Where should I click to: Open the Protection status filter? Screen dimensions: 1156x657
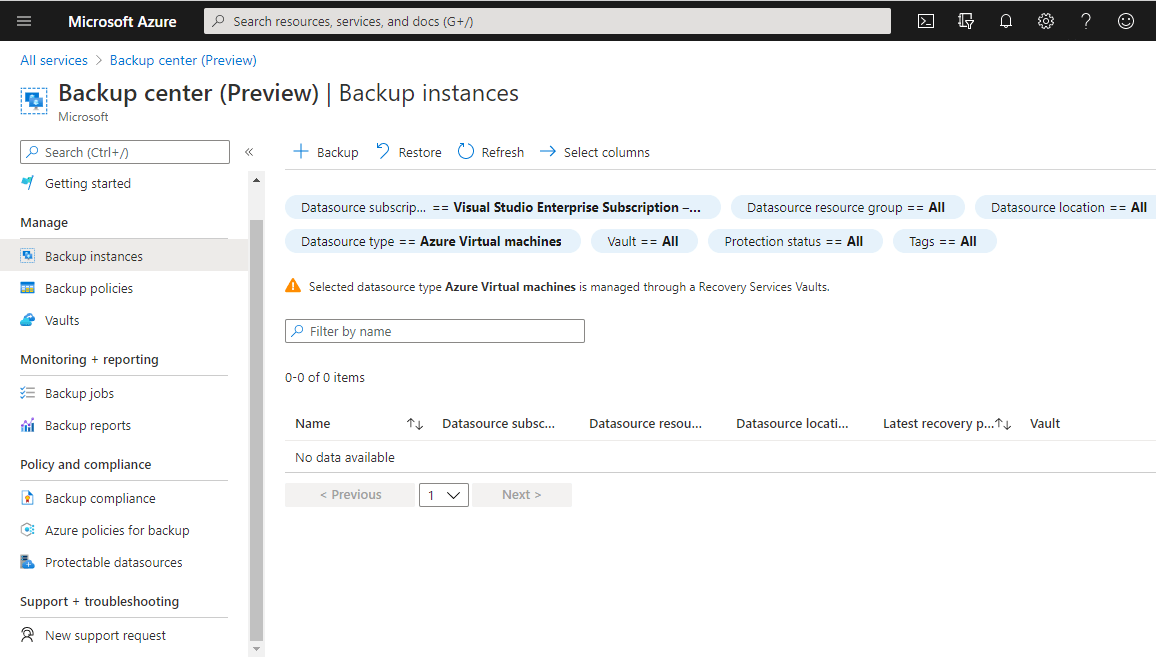(x=795, y=241)
